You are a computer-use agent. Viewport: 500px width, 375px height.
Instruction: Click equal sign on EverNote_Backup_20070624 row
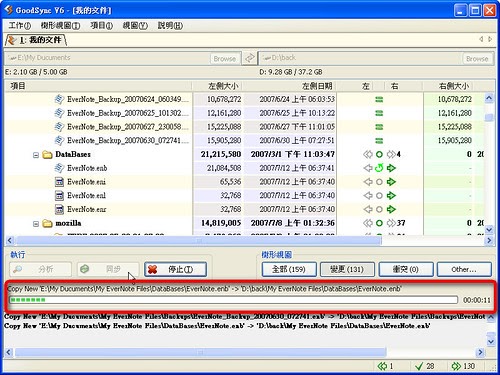(379, 99)
